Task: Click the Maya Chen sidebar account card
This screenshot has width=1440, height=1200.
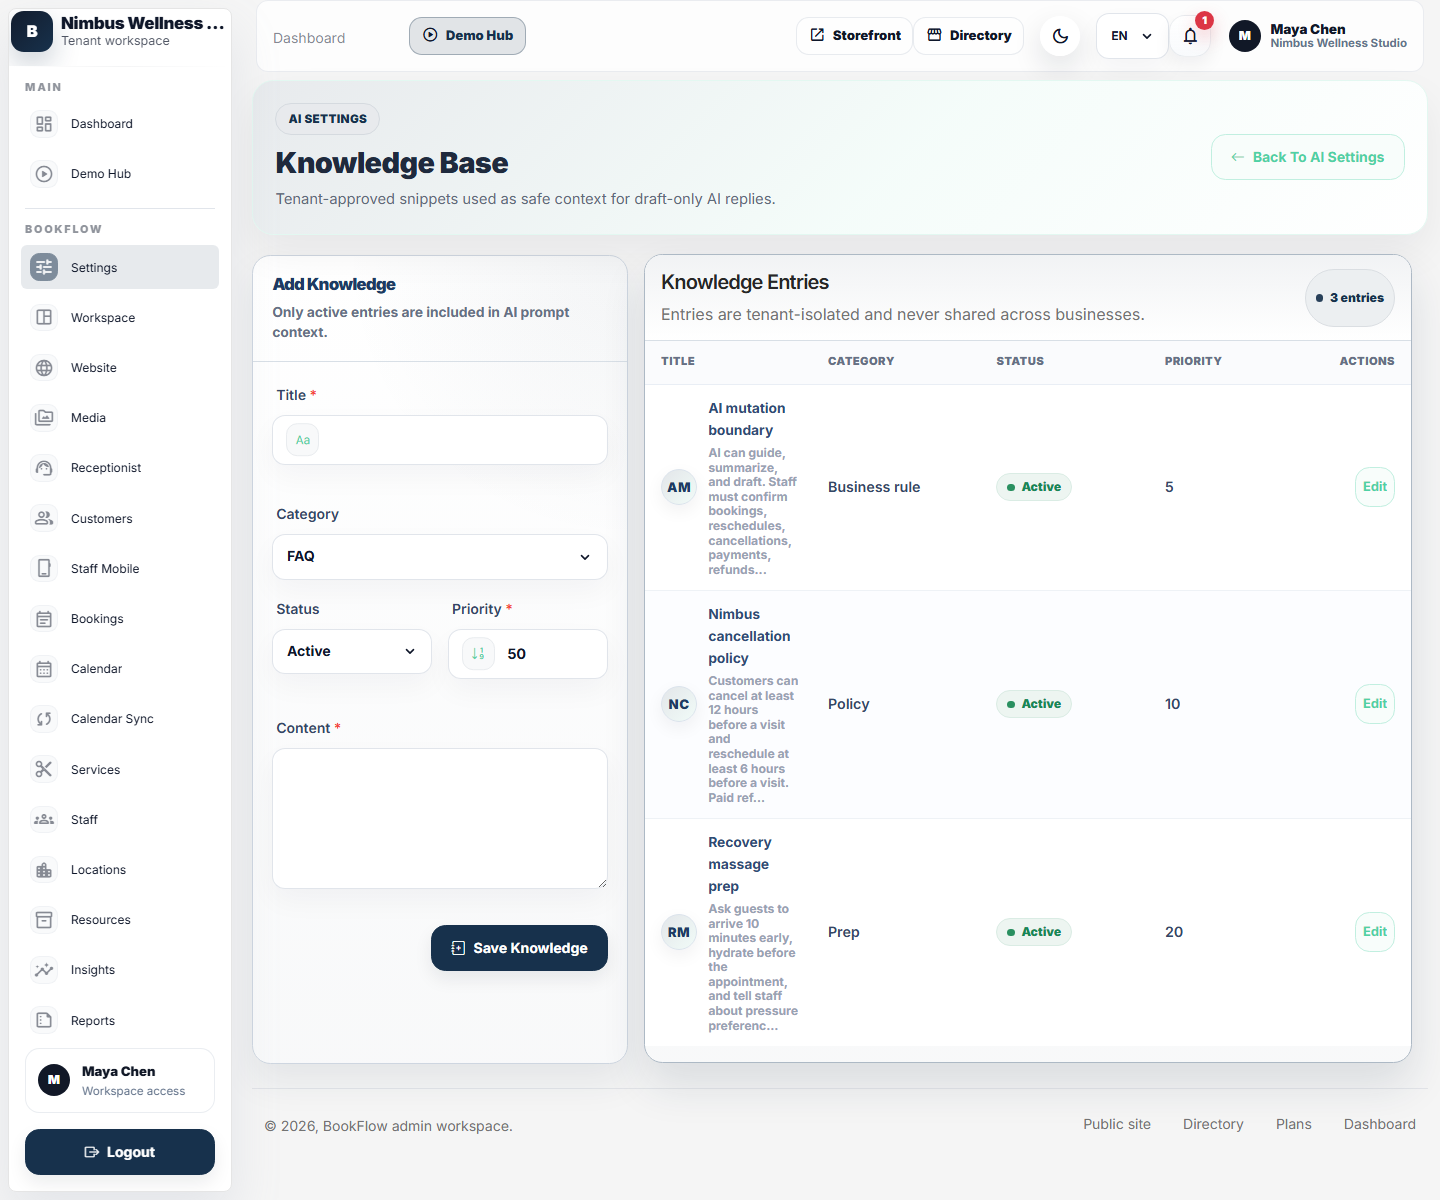Action: [x=120, y=1080]
